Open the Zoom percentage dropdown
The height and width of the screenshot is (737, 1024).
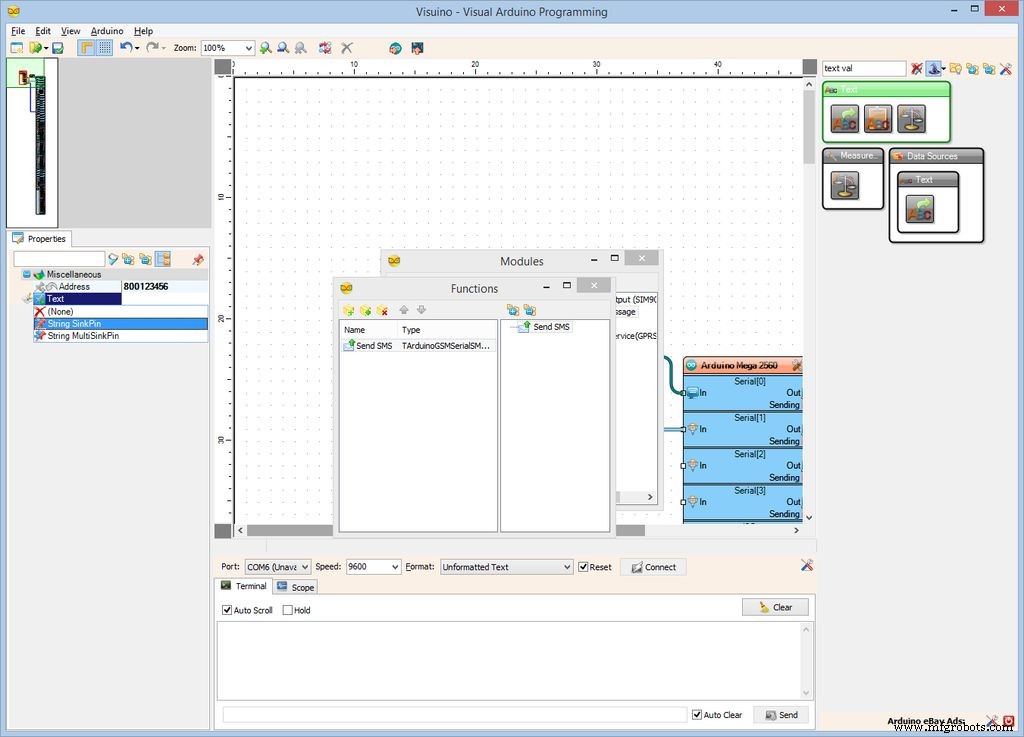[x=248, y=48]
